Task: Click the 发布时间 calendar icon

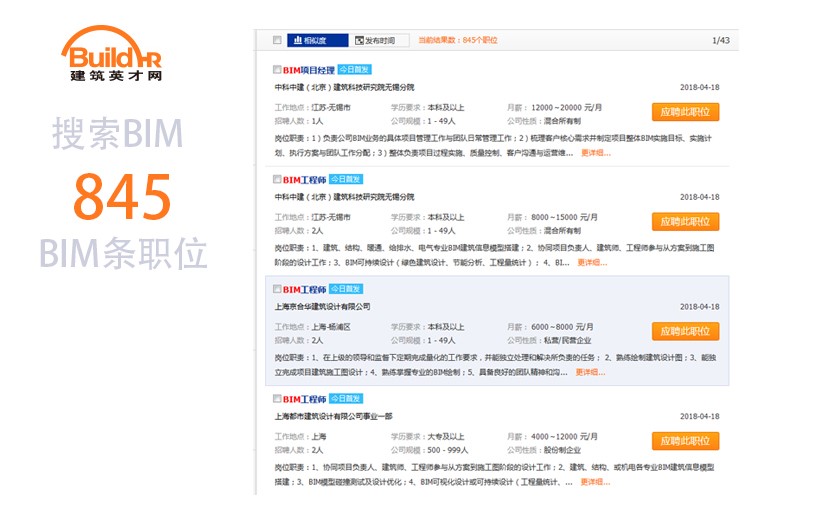Action: click(x=359, y=40)
